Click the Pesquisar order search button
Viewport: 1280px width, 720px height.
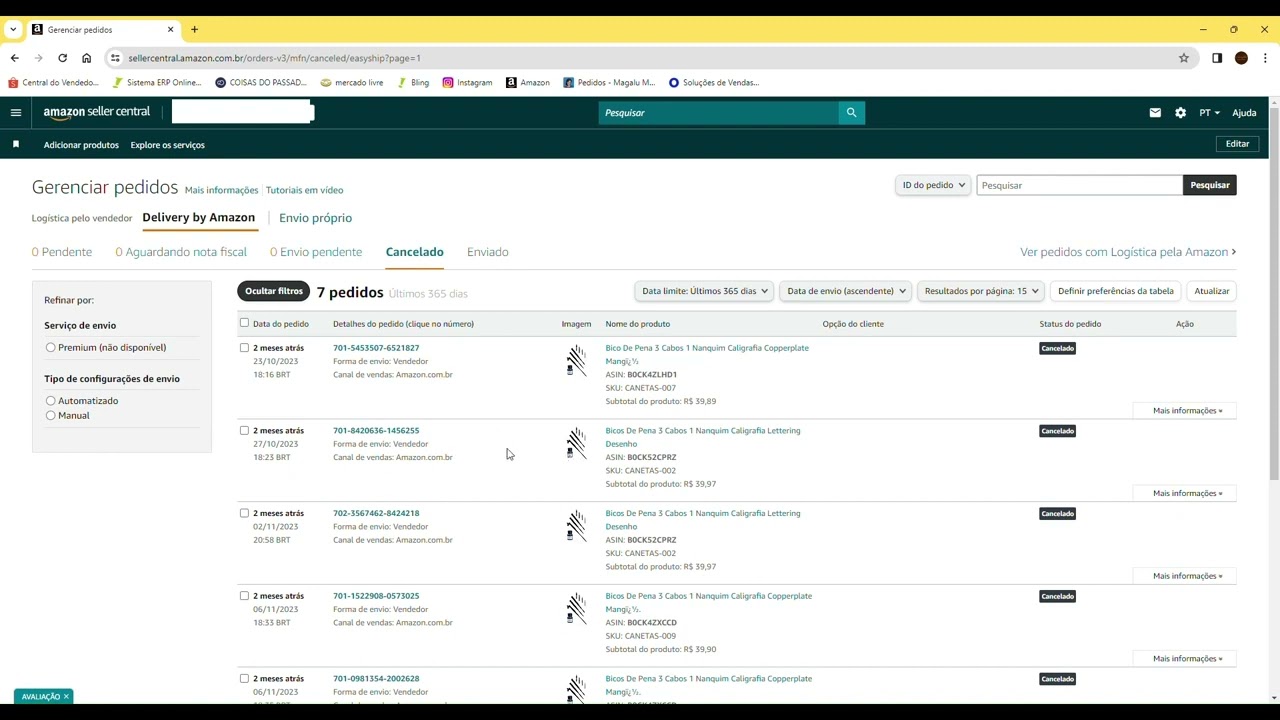[1210, 185]
